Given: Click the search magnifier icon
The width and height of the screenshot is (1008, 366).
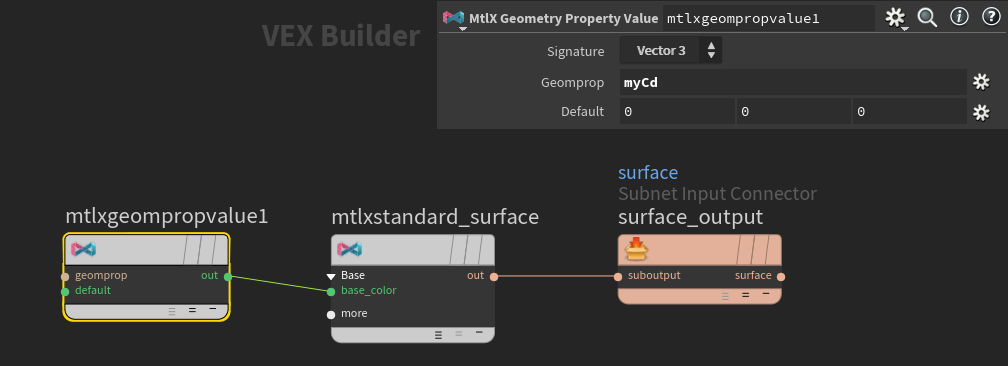Looking at the screenshot, I should point(927,17).
